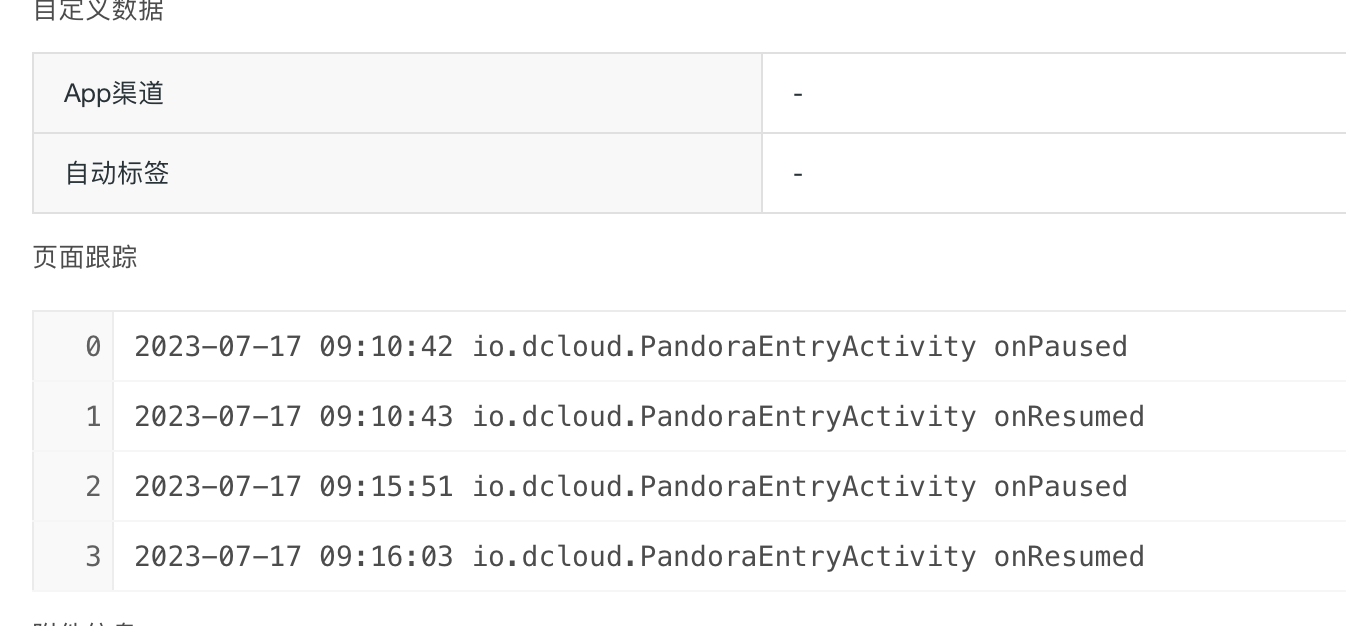Click onPaused in log line 2
This screenshot has height=626, width=1346.
1060,486
